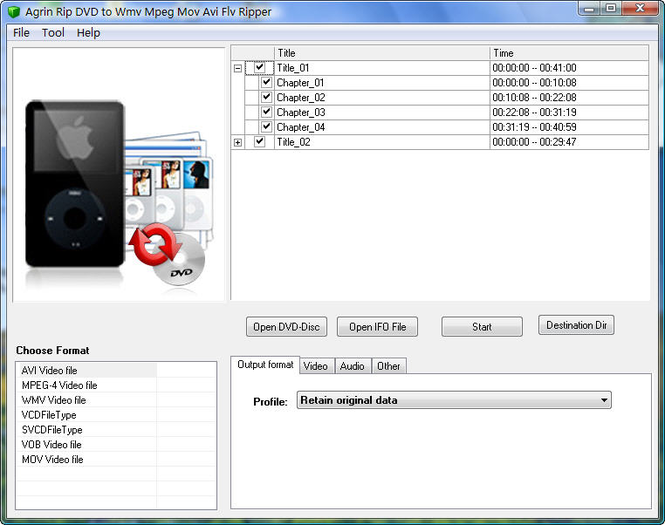Uncheck the Chapter_04 checkbox

click(266, 127)
